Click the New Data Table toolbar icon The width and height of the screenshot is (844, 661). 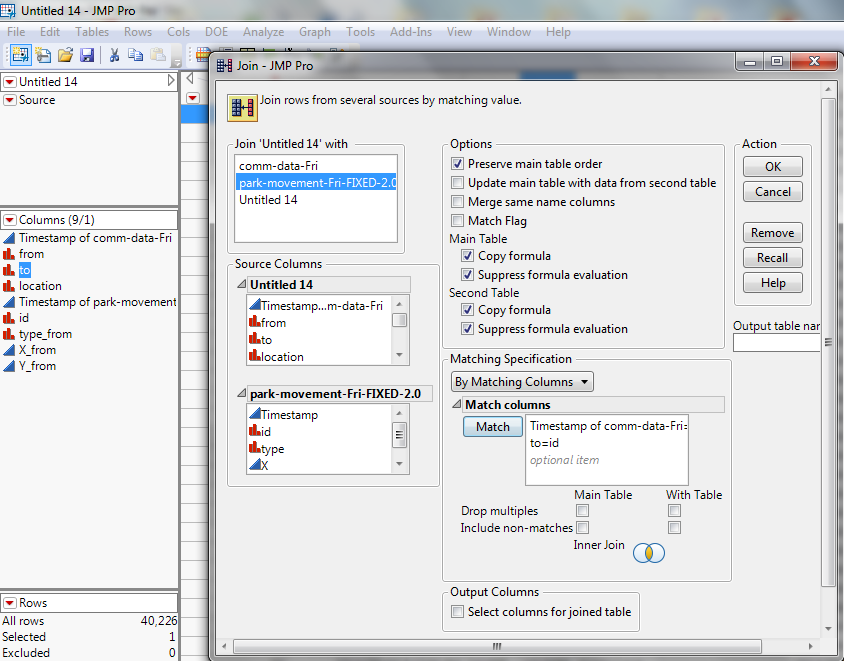pyautogui.click(x=20, y=55)
